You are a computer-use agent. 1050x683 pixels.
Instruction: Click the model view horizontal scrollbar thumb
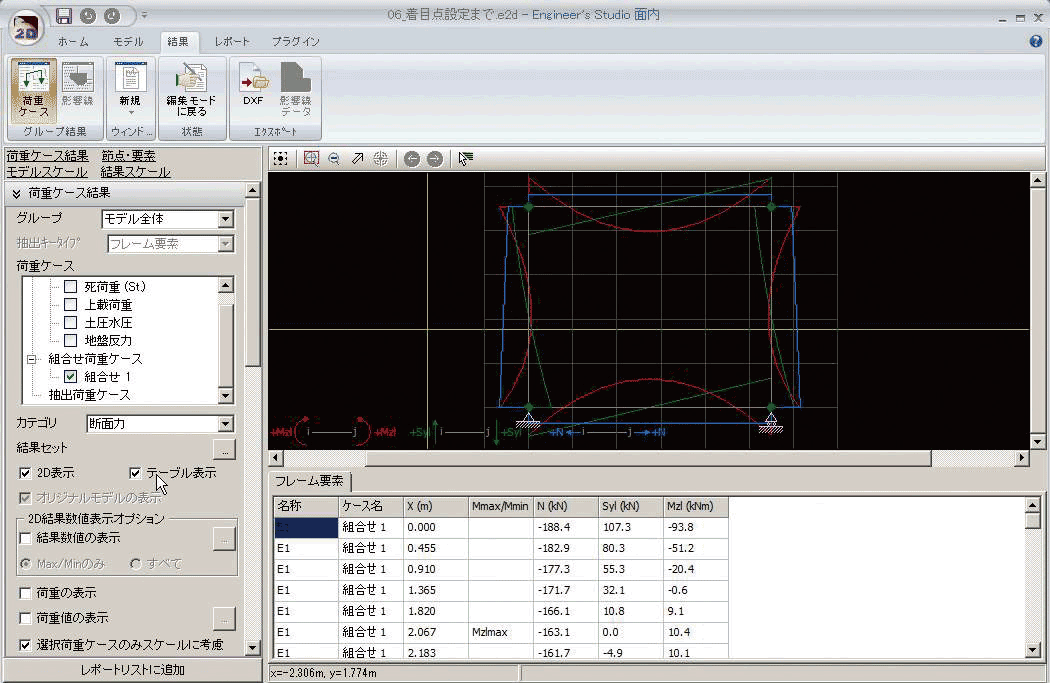(648, 458)
